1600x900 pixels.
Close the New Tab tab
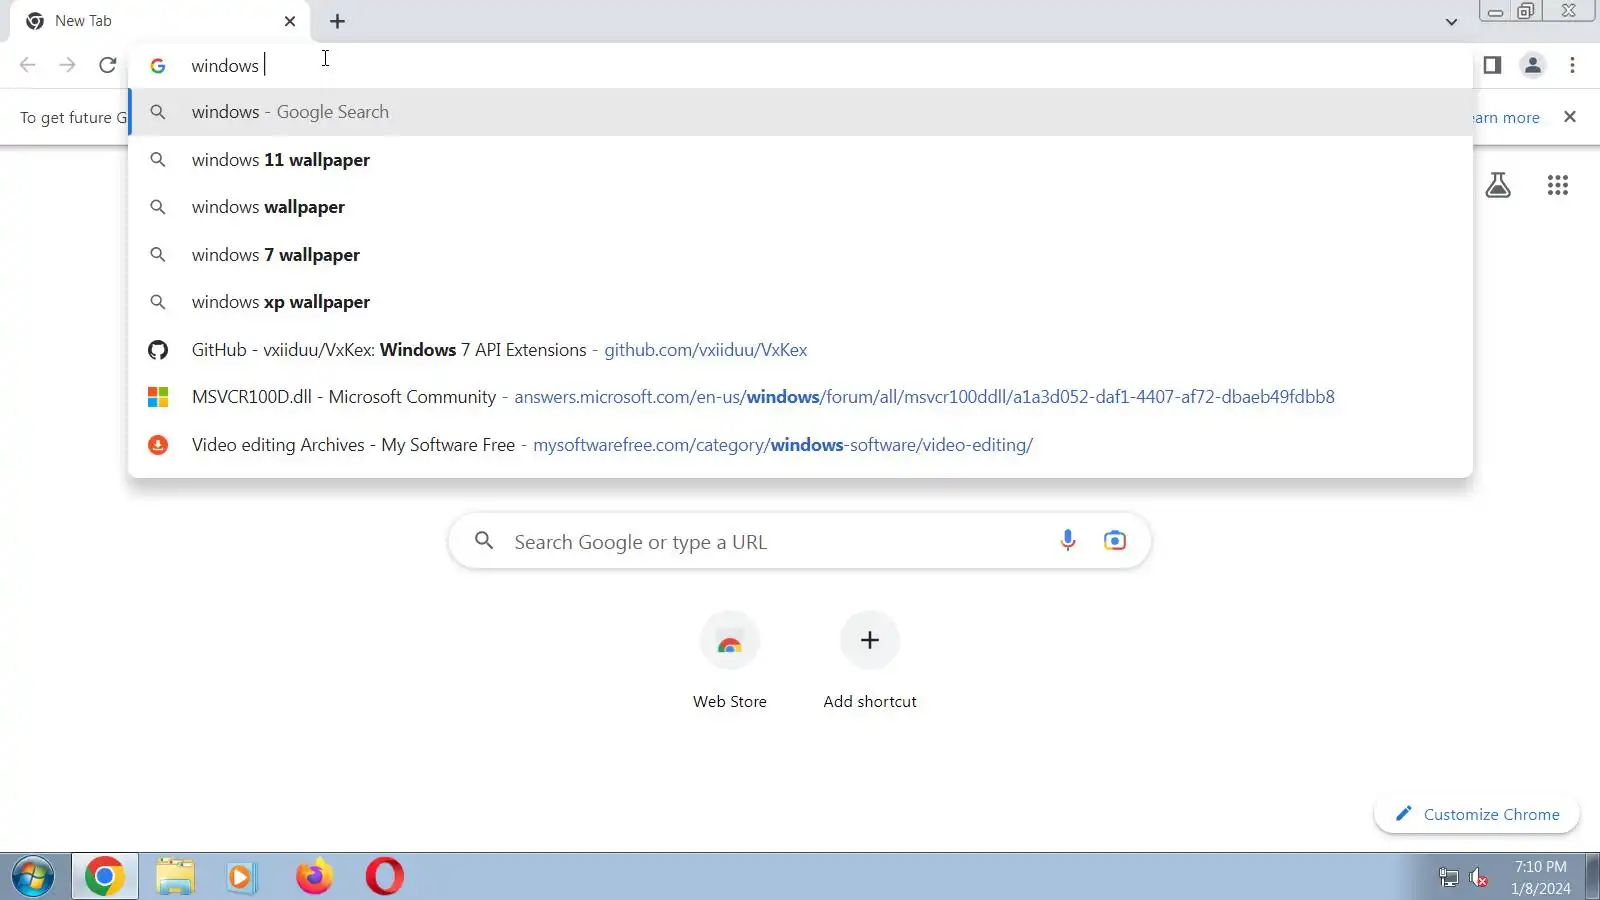tap(290, 21)
